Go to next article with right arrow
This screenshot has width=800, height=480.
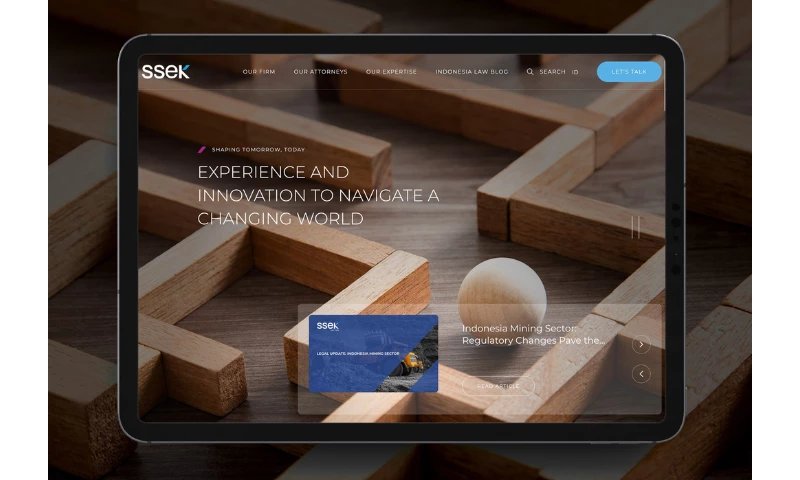[x=641, y=344]
